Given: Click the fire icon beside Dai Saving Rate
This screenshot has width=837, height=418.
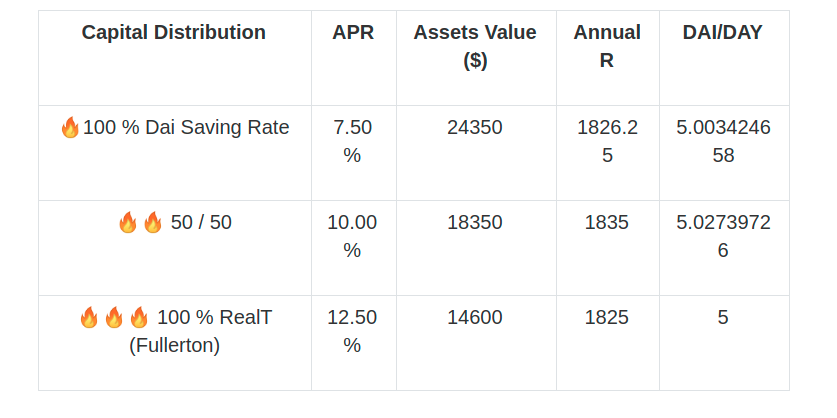Looking at the screenshot, I should pos(70,128).
